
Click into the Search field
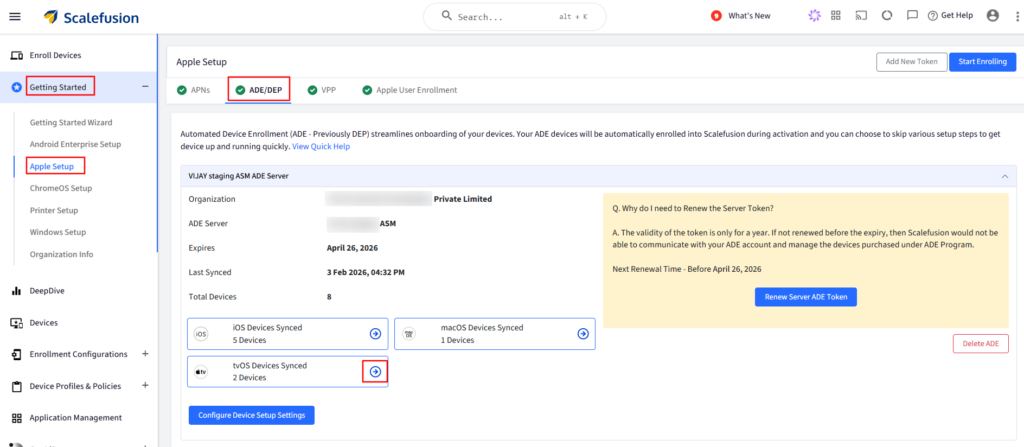(x=515, y=16)
